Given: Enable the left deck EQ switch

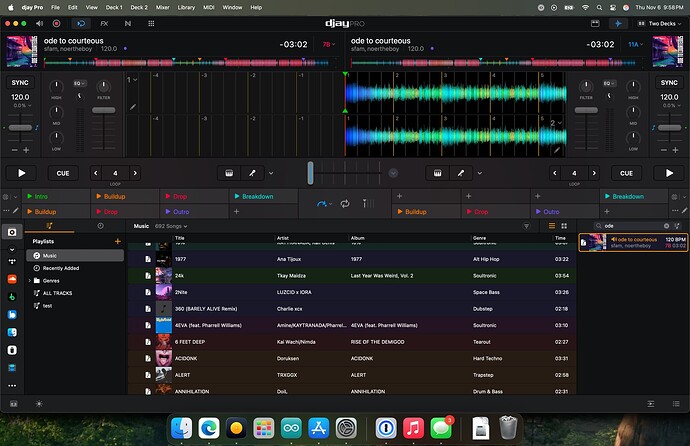Looking at the screenshot, I should (x=78, y=84).
